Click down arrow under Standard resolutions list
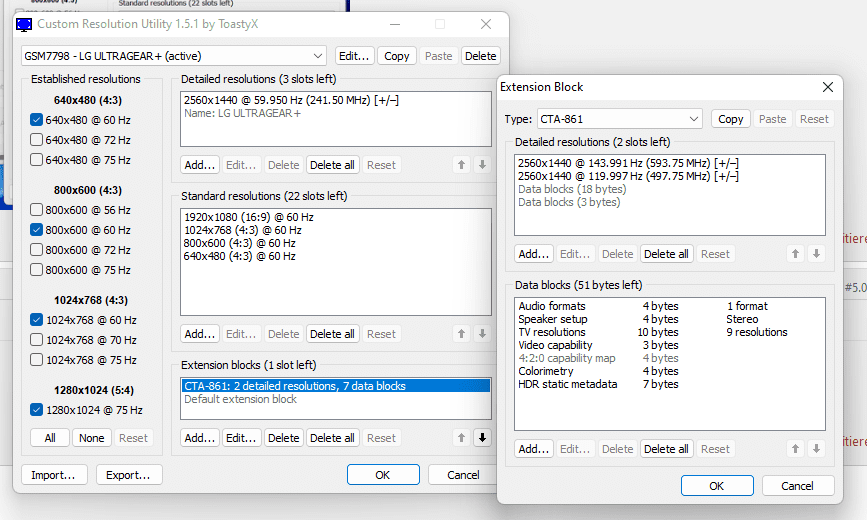Viewport: 867px width, 520px height. click(x=482, y=334)
